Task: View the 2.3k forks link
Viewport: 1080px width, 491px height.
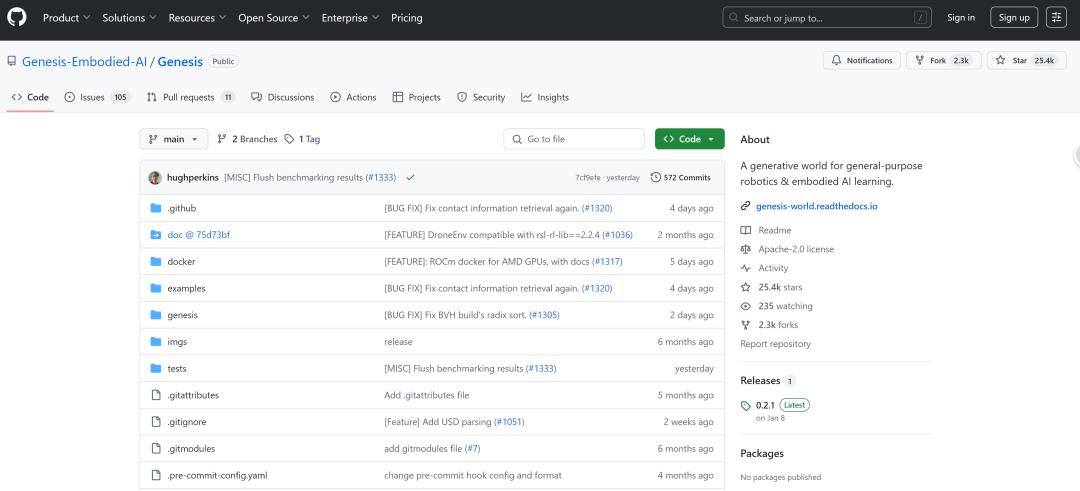Action: 769,325
